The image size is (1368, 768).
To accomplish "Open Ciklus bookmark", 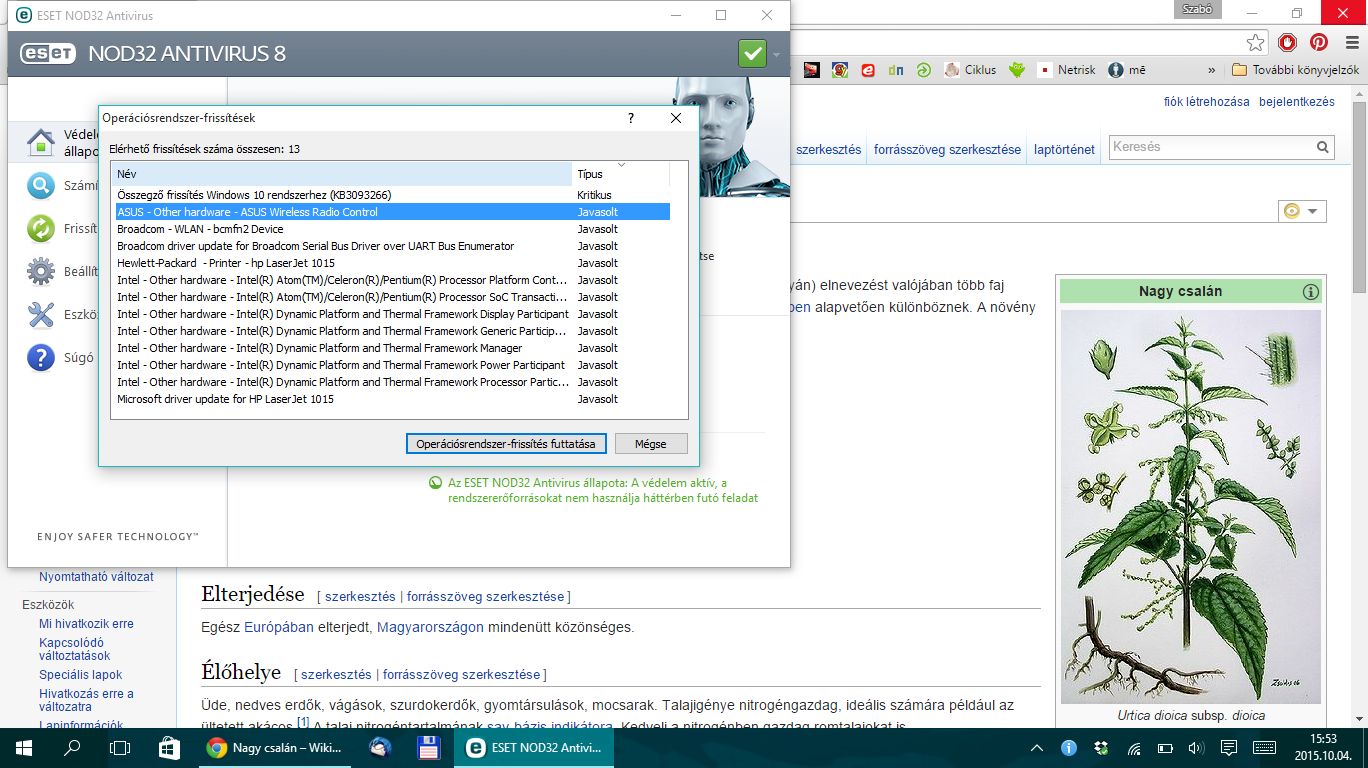I will tap(969, 70).
